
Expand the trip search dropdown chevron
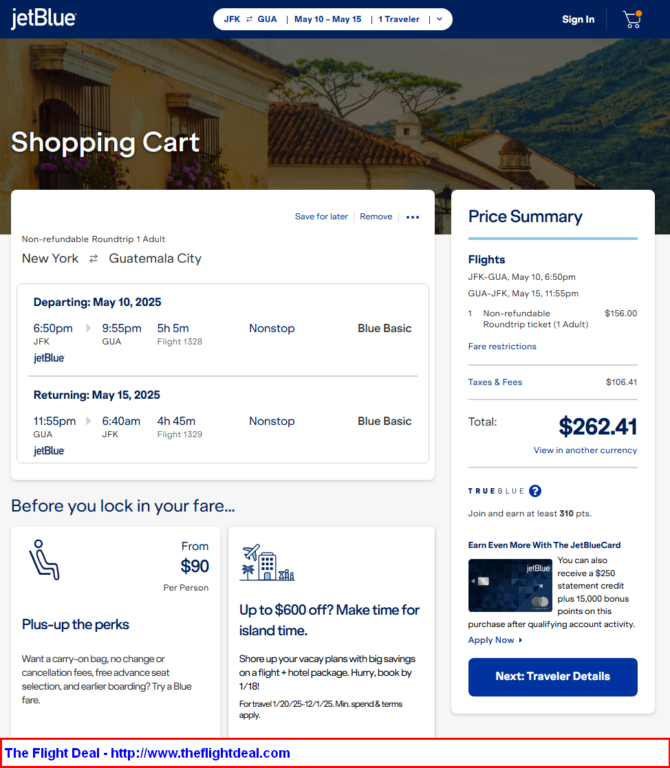[439, 19]
